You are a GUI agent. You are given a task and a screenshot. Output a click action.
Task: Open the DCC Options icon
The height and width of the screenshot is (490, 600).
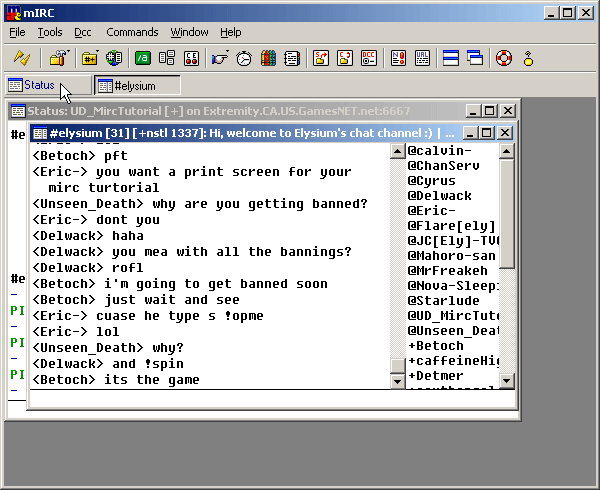tap(369, 58)
